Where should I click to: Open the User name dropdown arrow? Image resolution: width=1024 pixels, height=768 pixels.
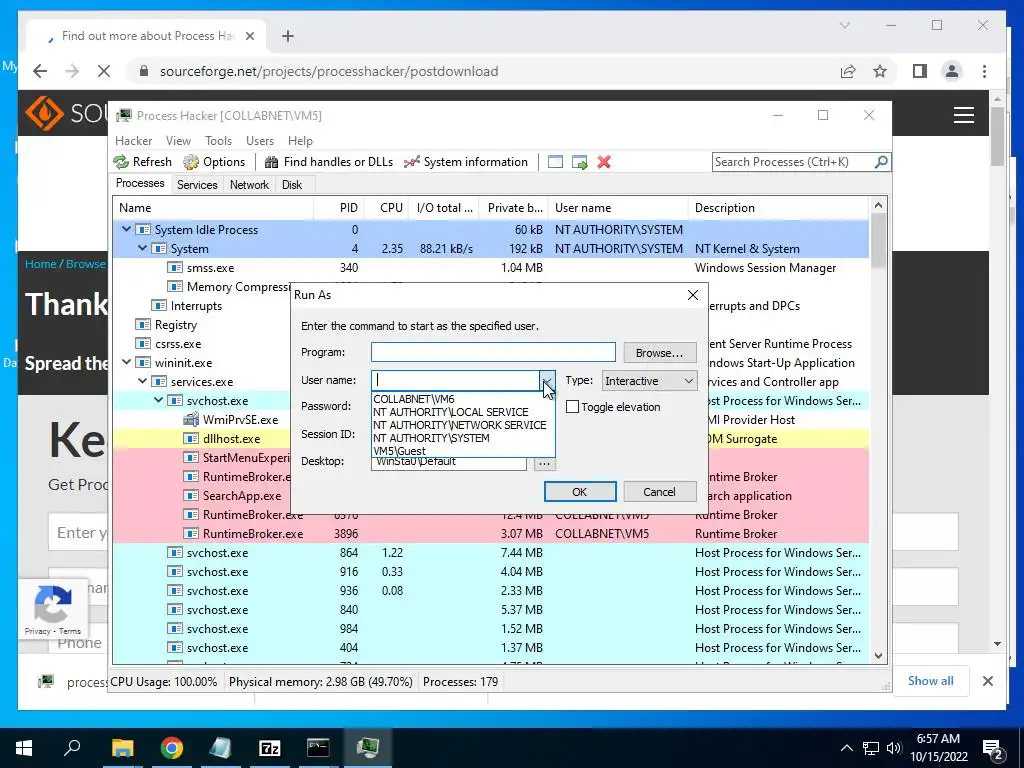tap(547, 380)
